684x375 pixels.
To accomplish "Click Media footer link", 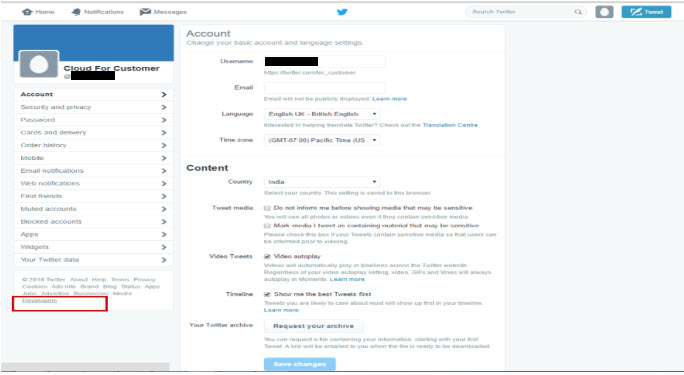I will pyautogui.click(x=122, y=293).
